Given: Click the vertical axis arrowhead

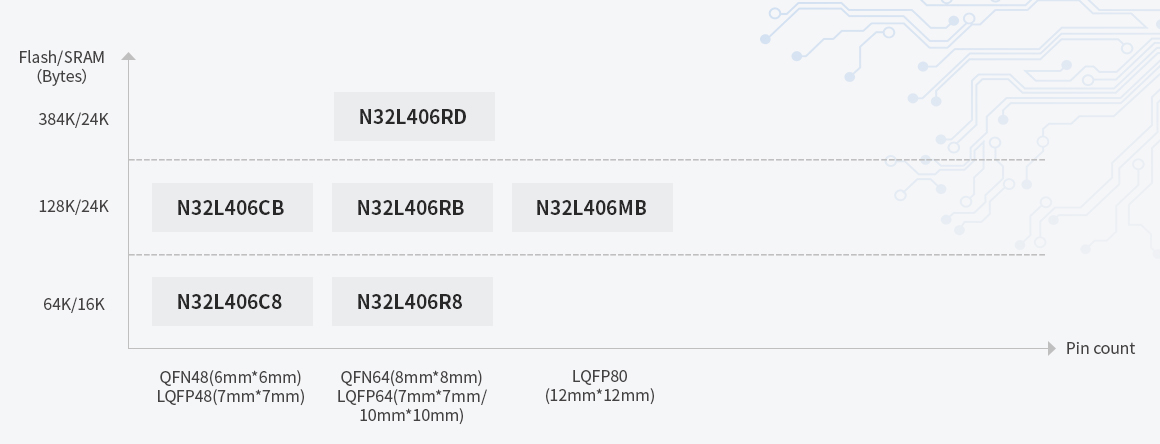Looking at the screenshot, I should [128, 56].
